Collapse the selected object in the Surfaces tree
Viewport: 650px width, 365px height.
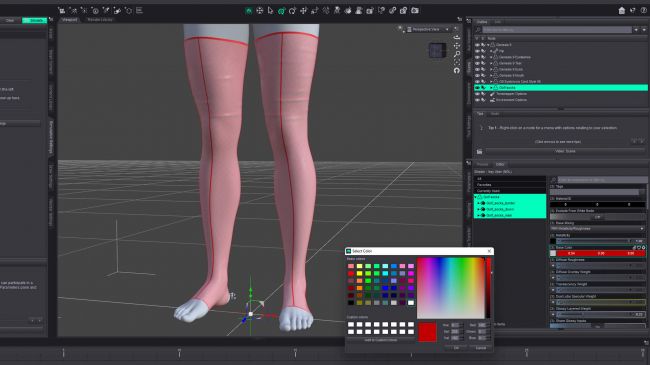pyautogui.click(x=476, y=197)
